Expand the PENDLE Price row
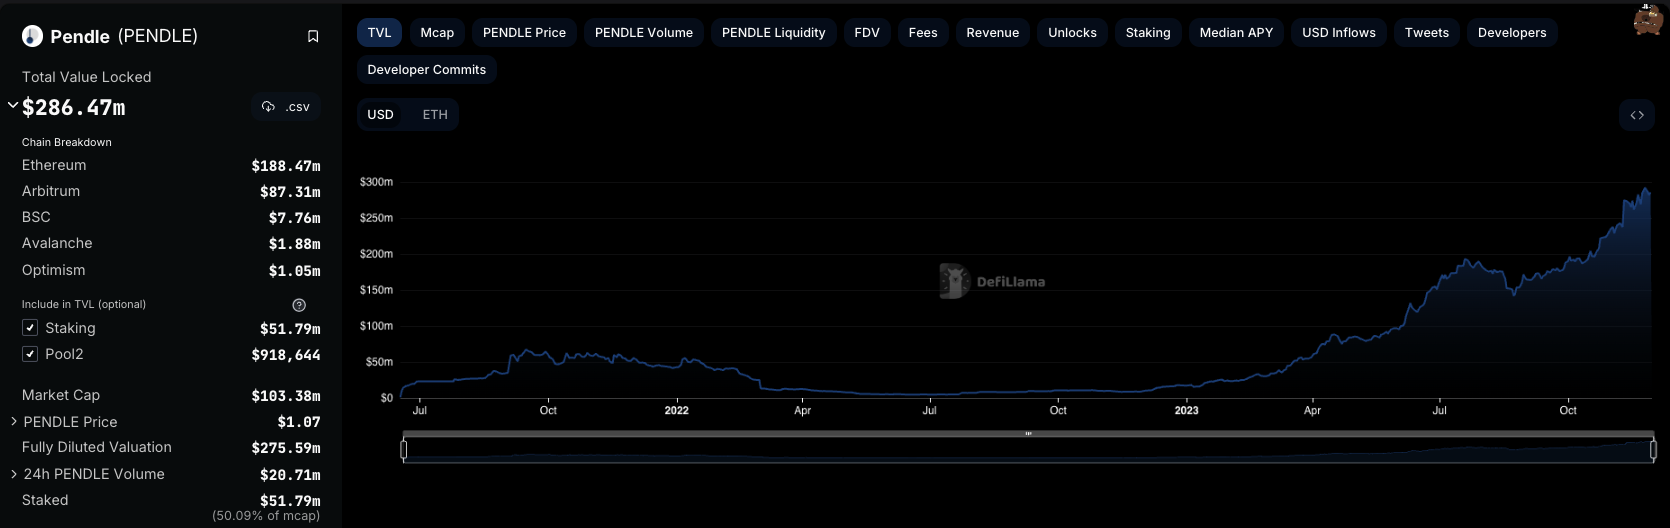1670x528 pixels. (14, 422)
